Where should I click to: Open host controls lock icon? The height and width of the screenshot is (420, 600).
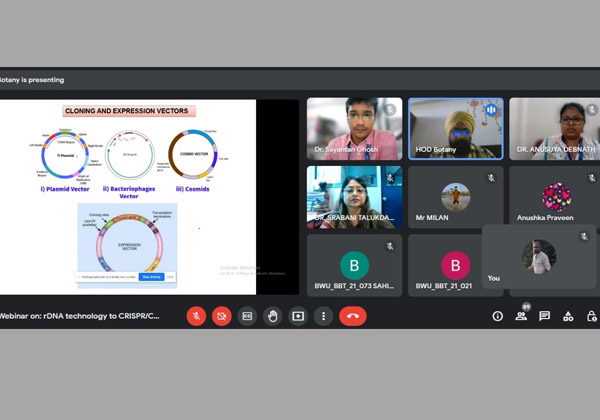click(x=592, y=316)
